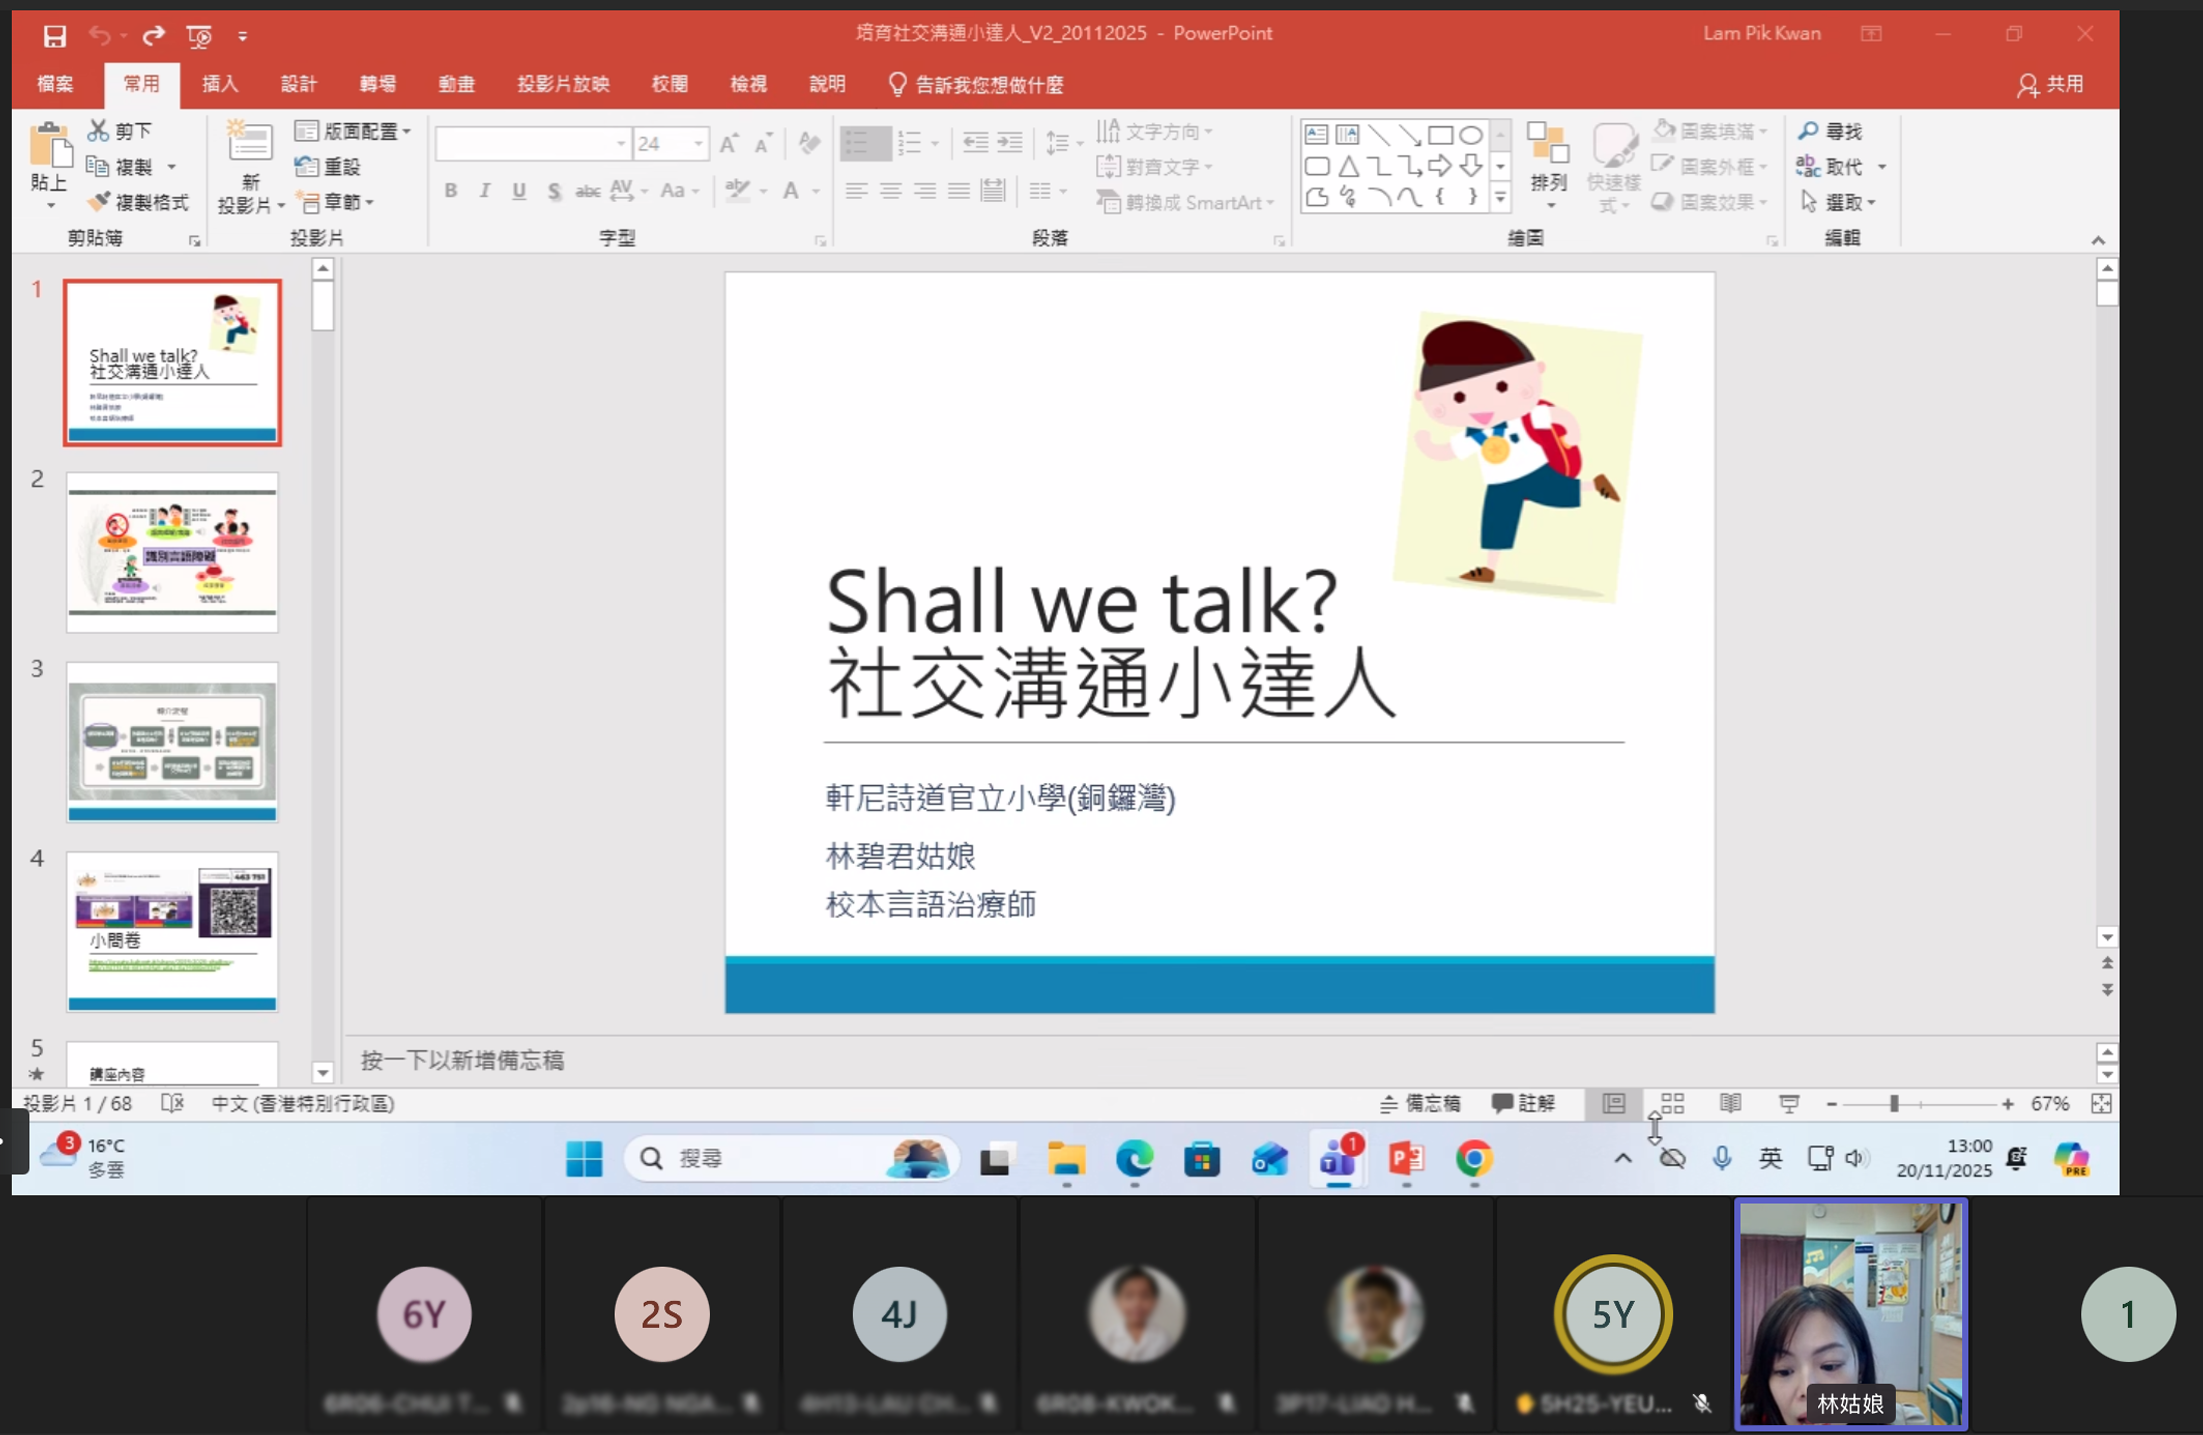The width and height of the screenshot is (2203, 1435).
Task: Click the zoom slider handle
Action: coord(1893,1103)
